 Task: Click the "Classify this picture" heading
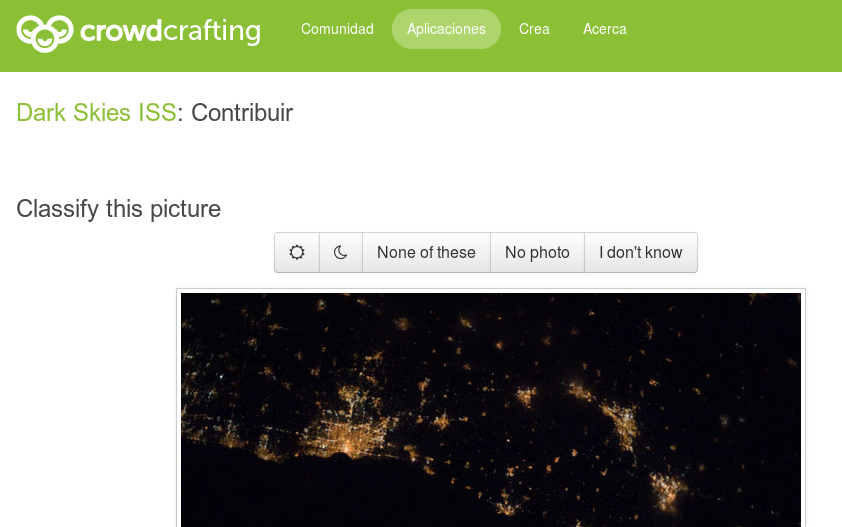[119, 209]
